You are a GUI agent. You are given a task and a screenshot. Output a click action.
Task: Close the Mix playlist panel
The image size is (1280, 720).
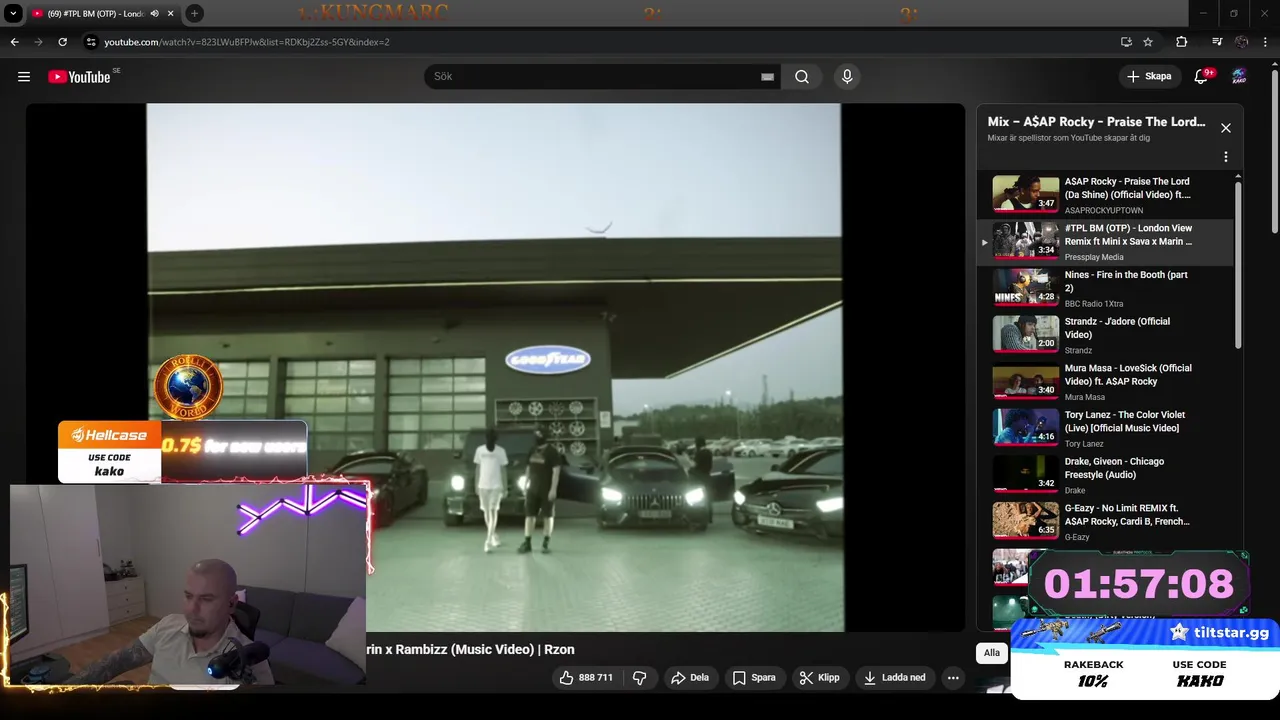pos(1226,128)
